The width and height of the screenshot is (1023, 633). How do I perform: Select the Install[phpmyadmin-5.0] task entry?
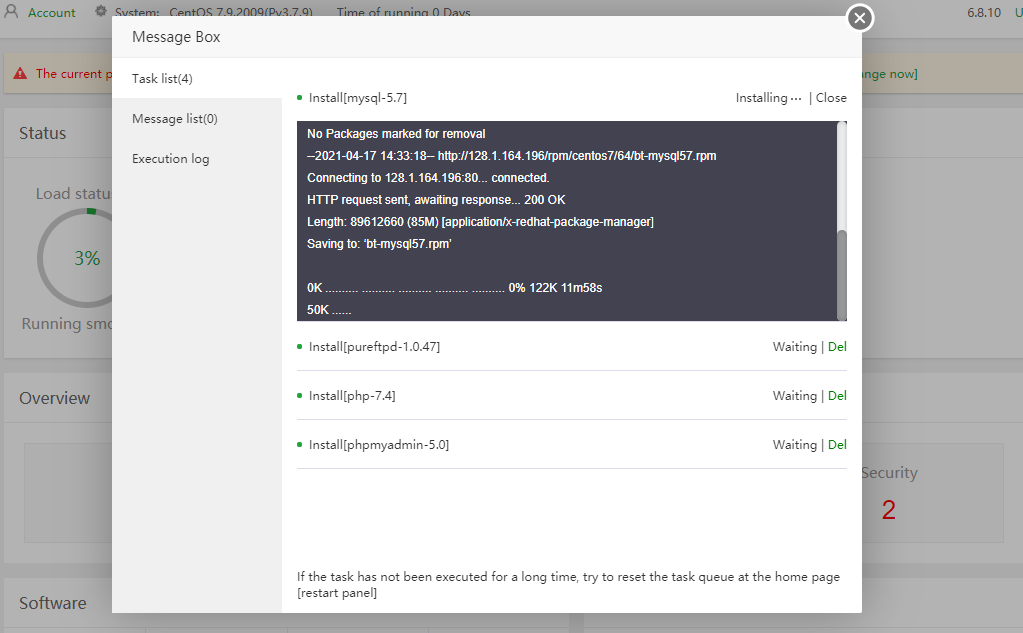[378, 445]
